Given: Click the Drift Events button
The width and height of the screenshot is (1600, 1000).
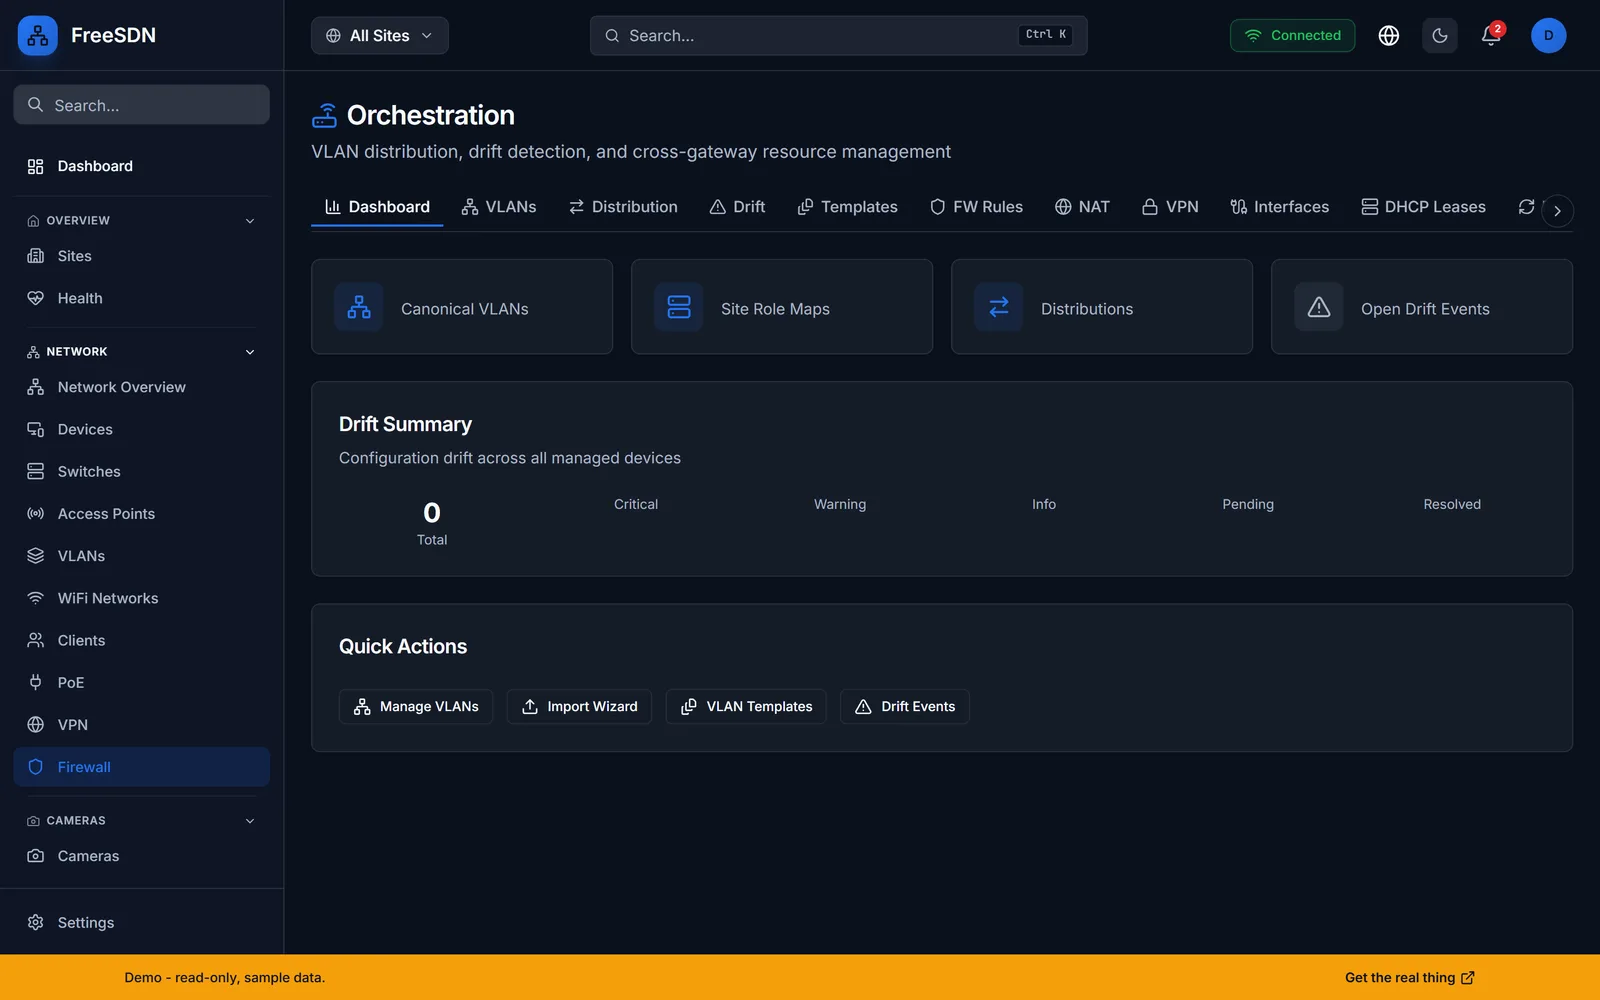Looking at the screenshot, I should (905, 706).
